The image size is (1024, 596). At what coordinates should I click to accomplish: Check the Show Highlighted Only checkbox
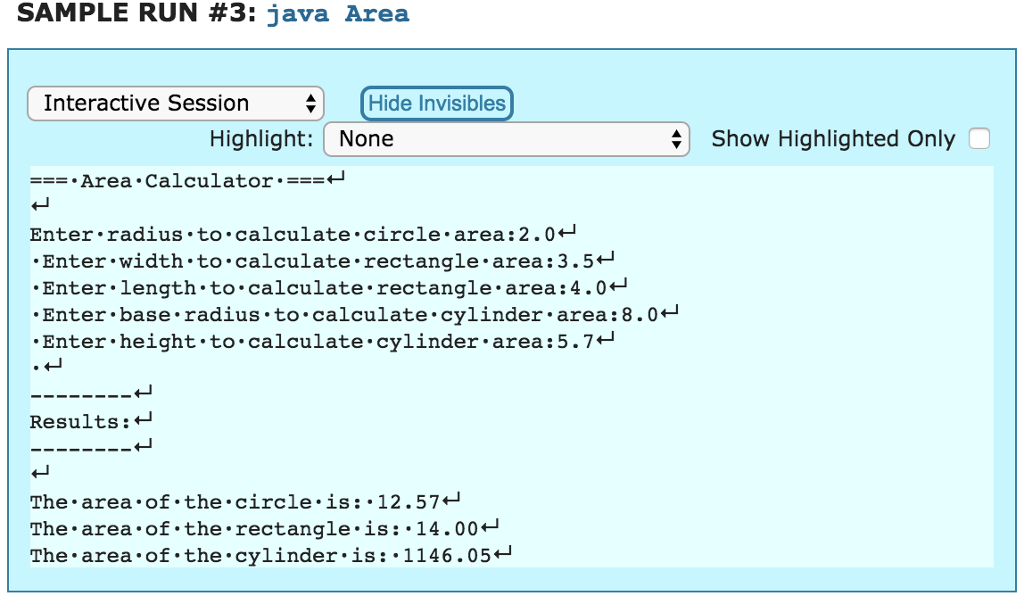tap(980, 138)
